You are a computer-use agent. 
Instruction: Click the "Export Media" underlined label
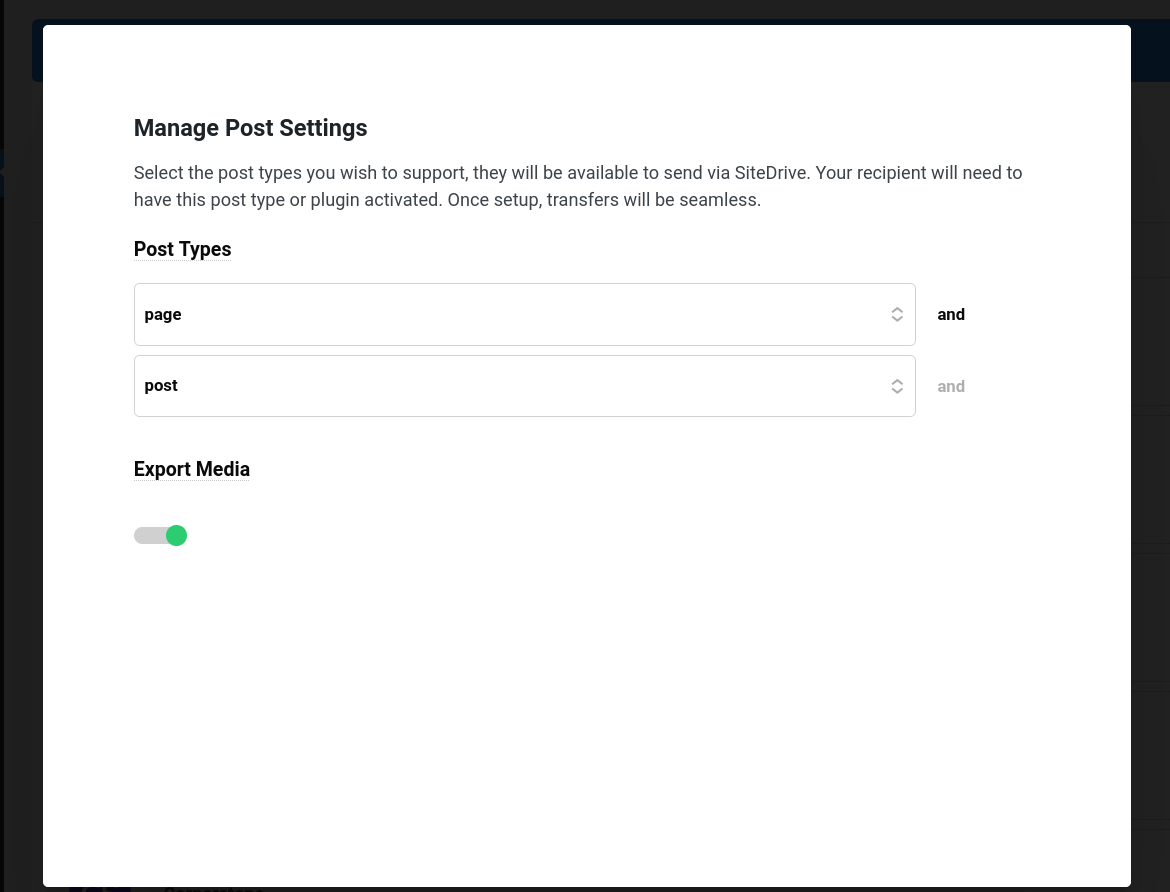point(191,469)
